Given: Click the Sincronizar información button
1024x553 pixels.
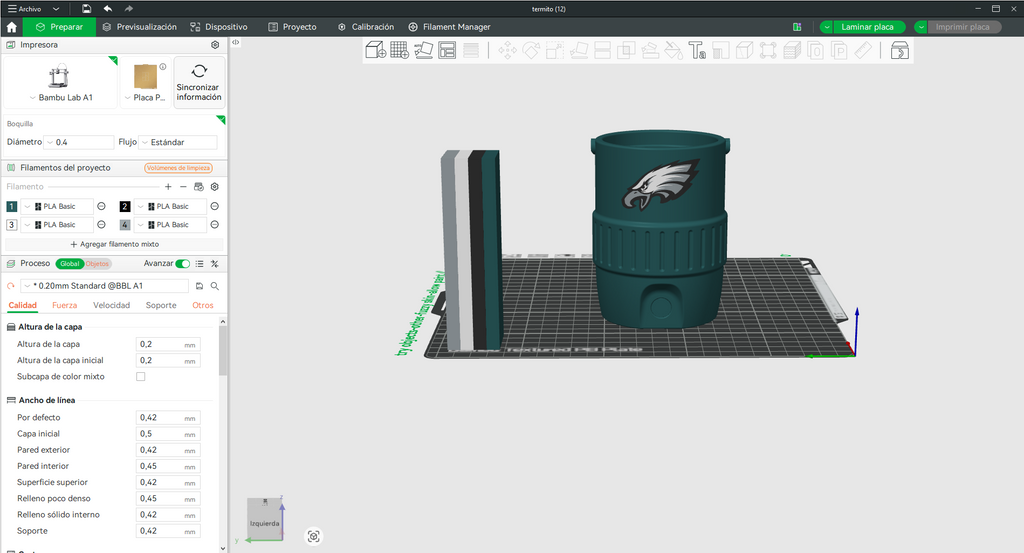Looking at the screenshot, I should (199, 82).
